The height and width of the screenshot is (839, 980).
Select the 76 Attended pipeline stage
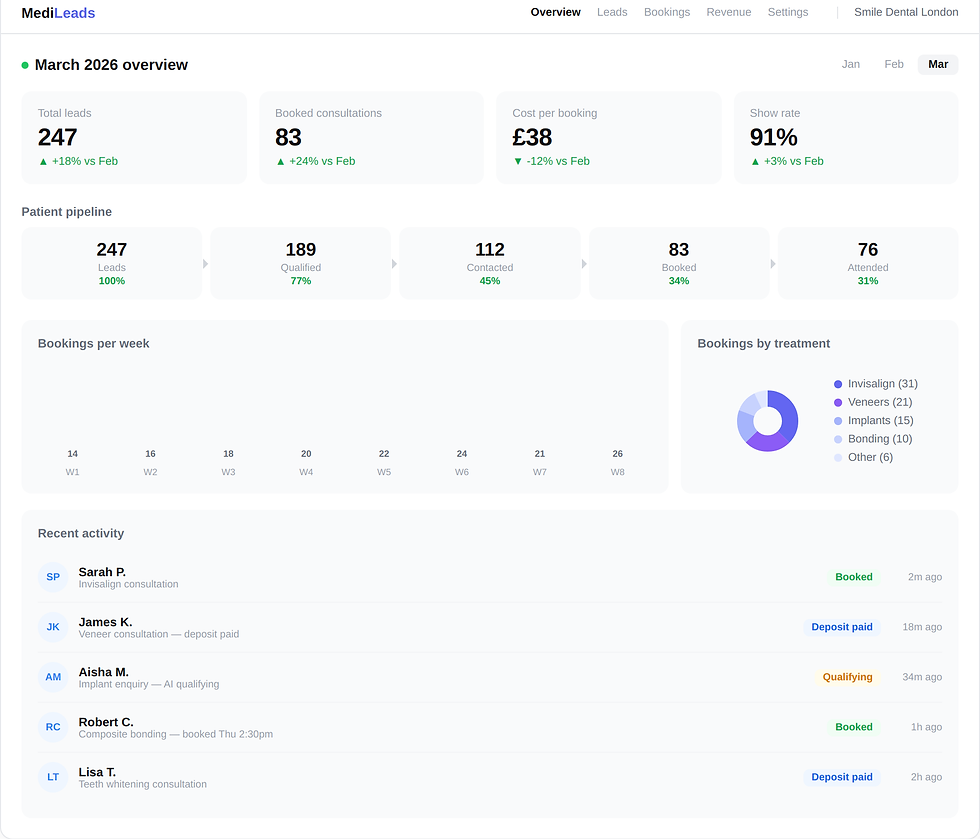(x=868, y=263)
